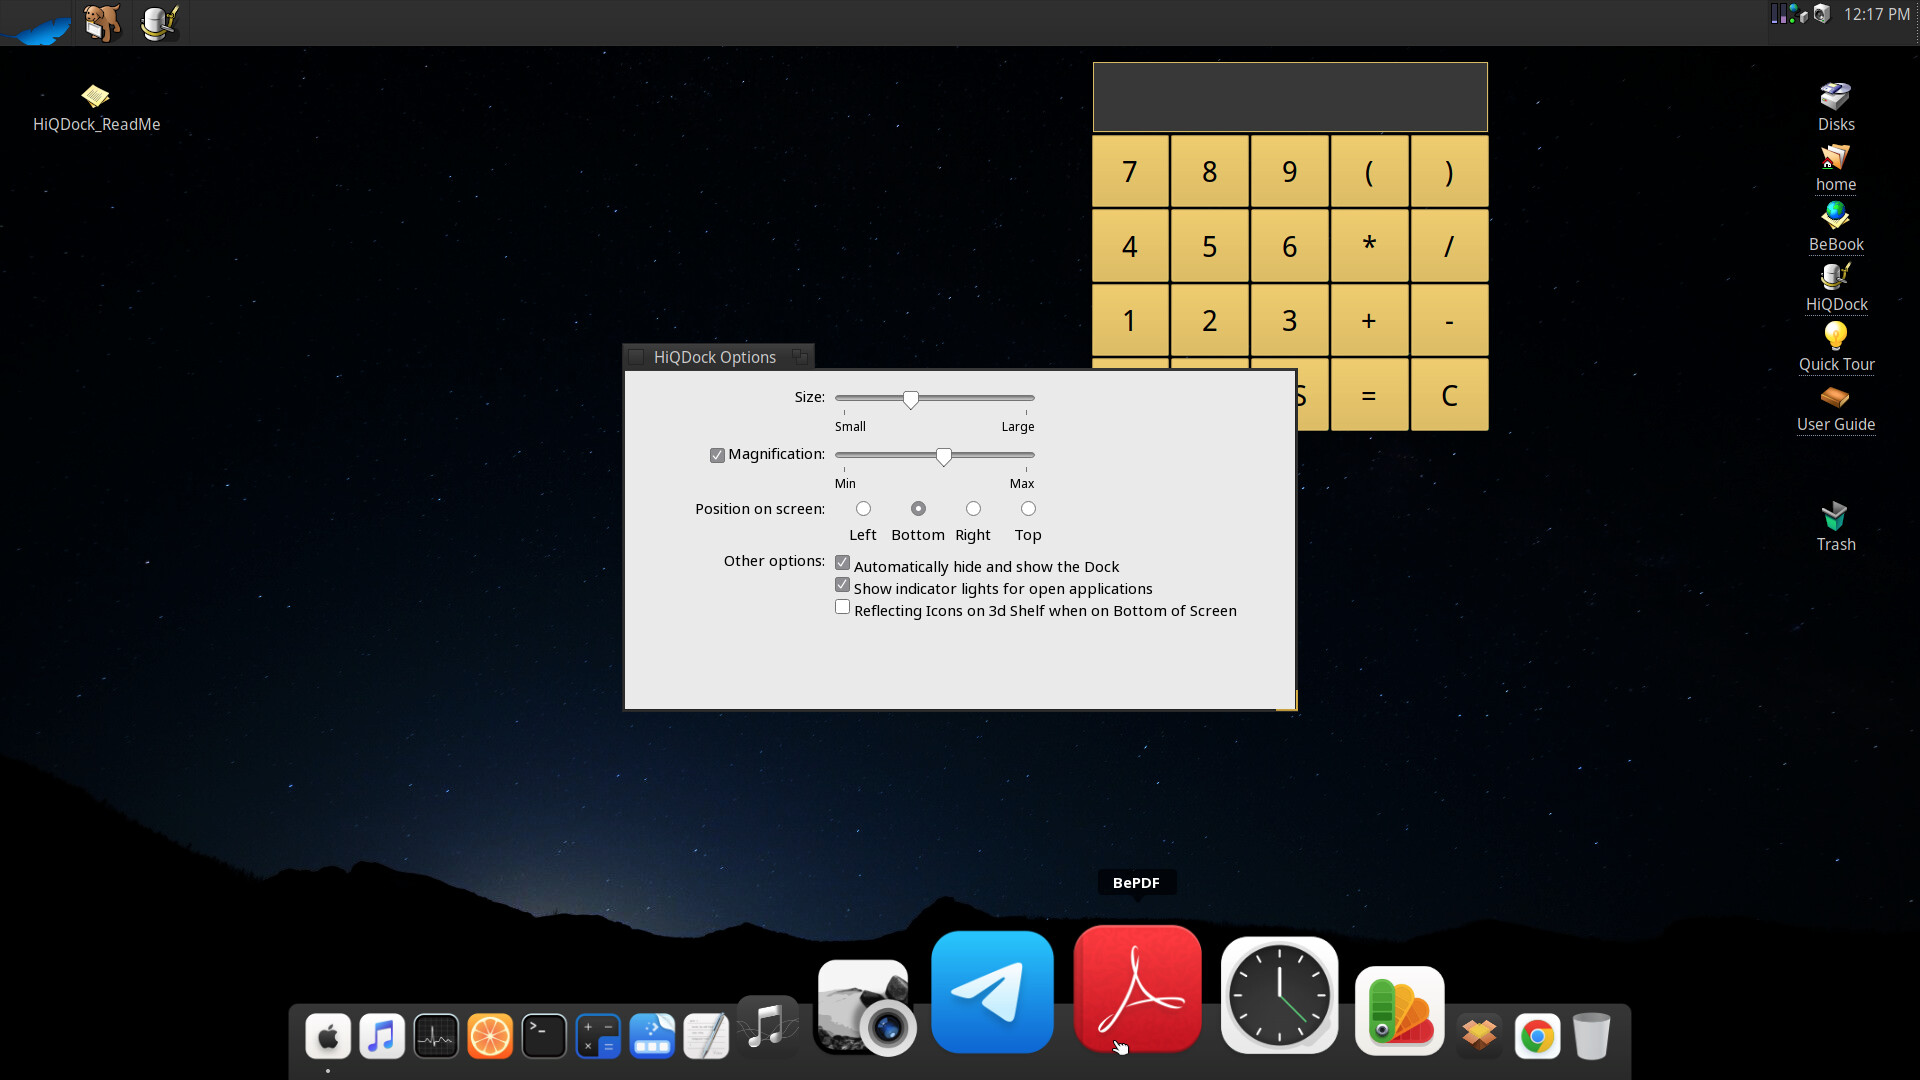Viewport: 1920px width, 1080px height.
Task: Open the orange slice app icon
Action: click(490, 1036)
